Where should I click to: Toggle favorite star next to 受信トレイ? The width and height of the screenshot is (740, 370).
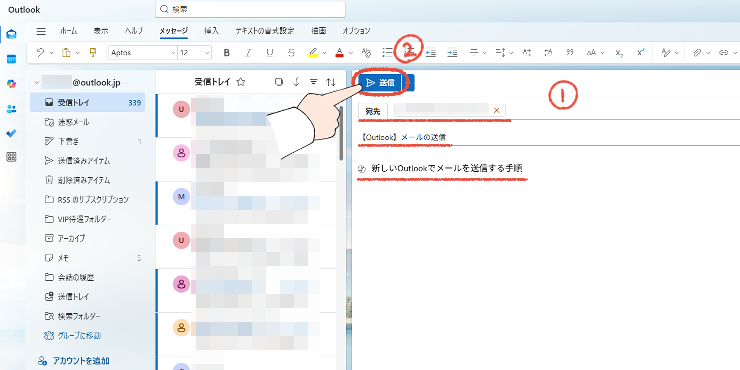[241, 82]
